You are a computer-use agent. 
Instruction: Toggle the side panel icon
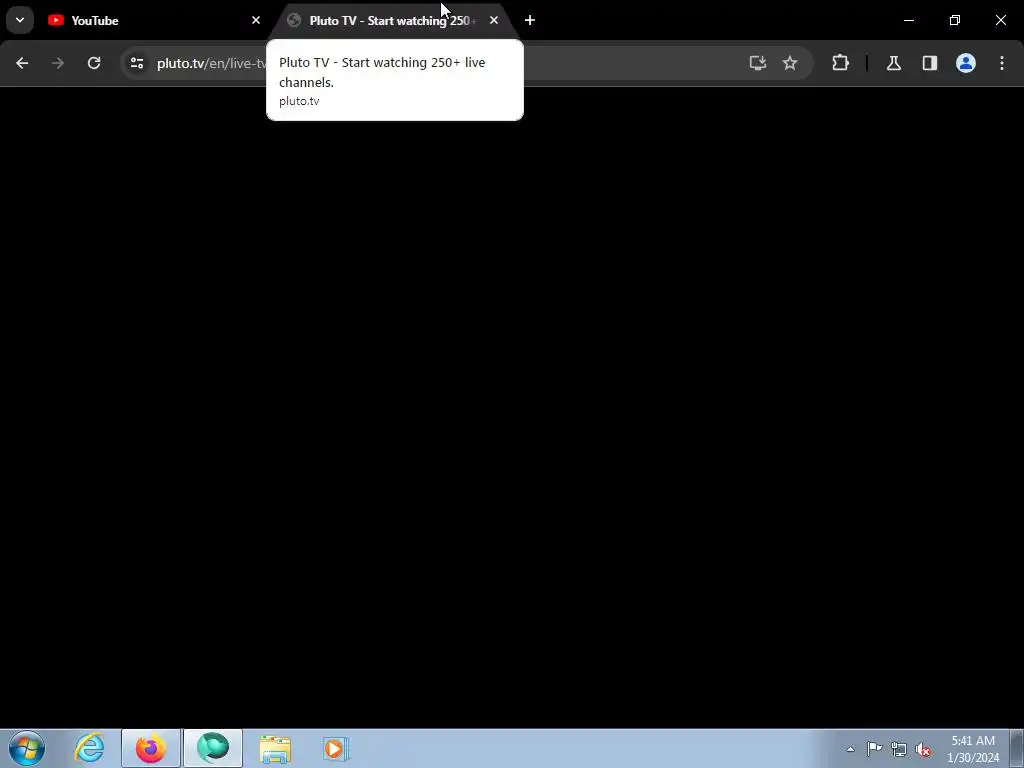click(930, 63)
